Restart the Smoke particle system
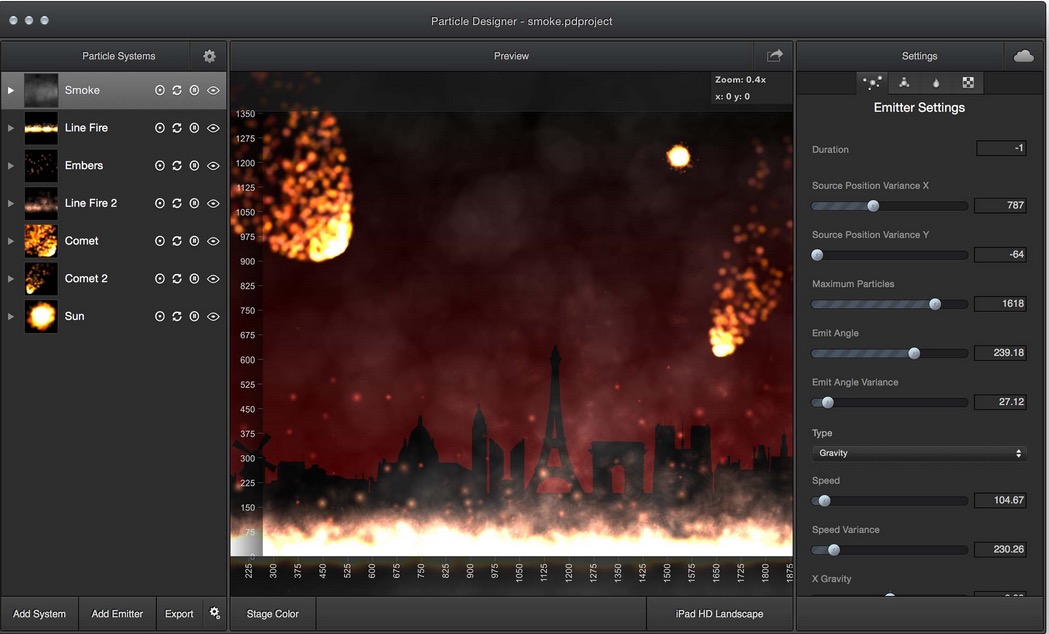Viewport: 1049px width, 634px height. [177, 90]
